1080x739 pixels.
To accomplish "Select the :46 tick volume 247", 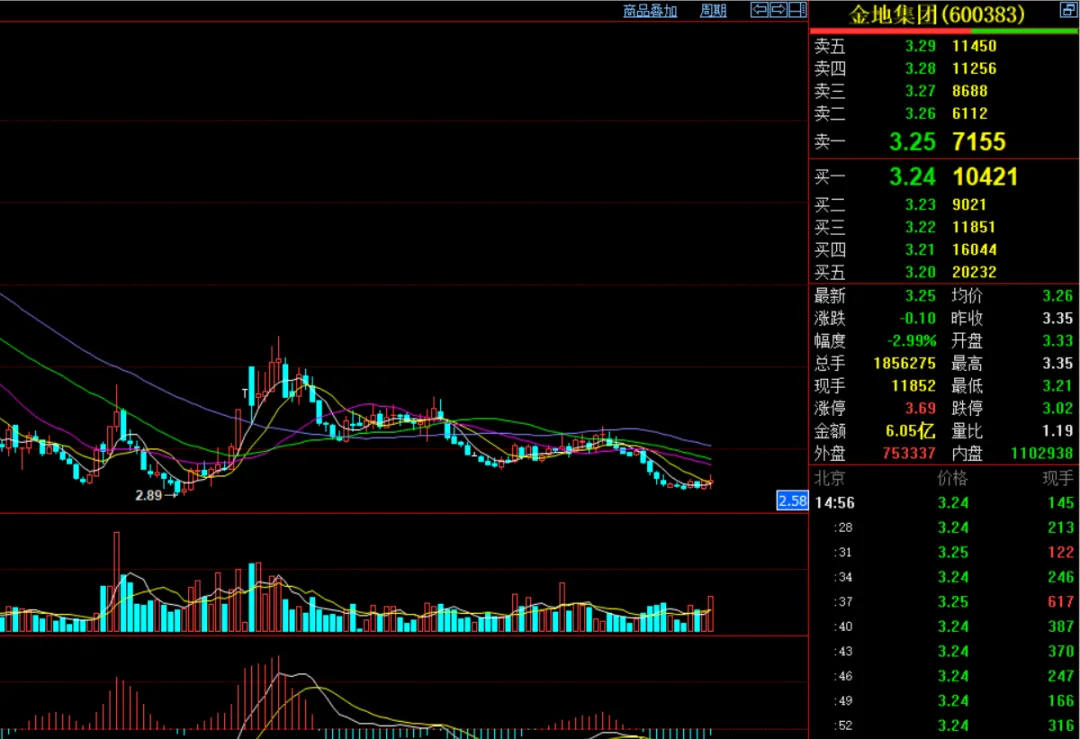I will (x=1060, y=676).
